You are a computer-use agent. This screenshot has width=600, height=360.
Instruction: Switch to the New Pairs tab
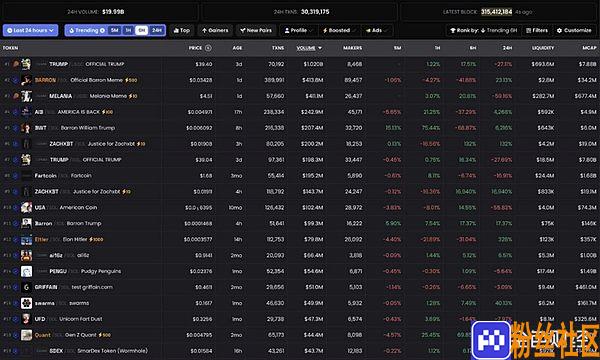tap(256, 30)
